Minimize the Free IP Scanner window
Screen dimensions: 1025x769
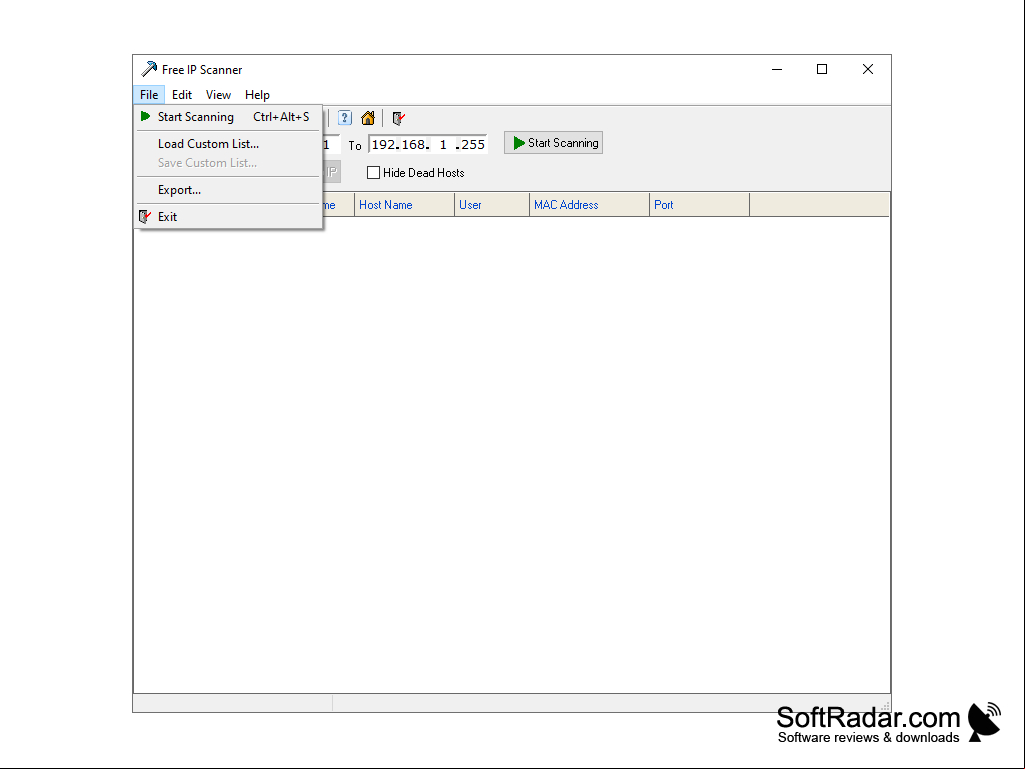pos(777,69)
